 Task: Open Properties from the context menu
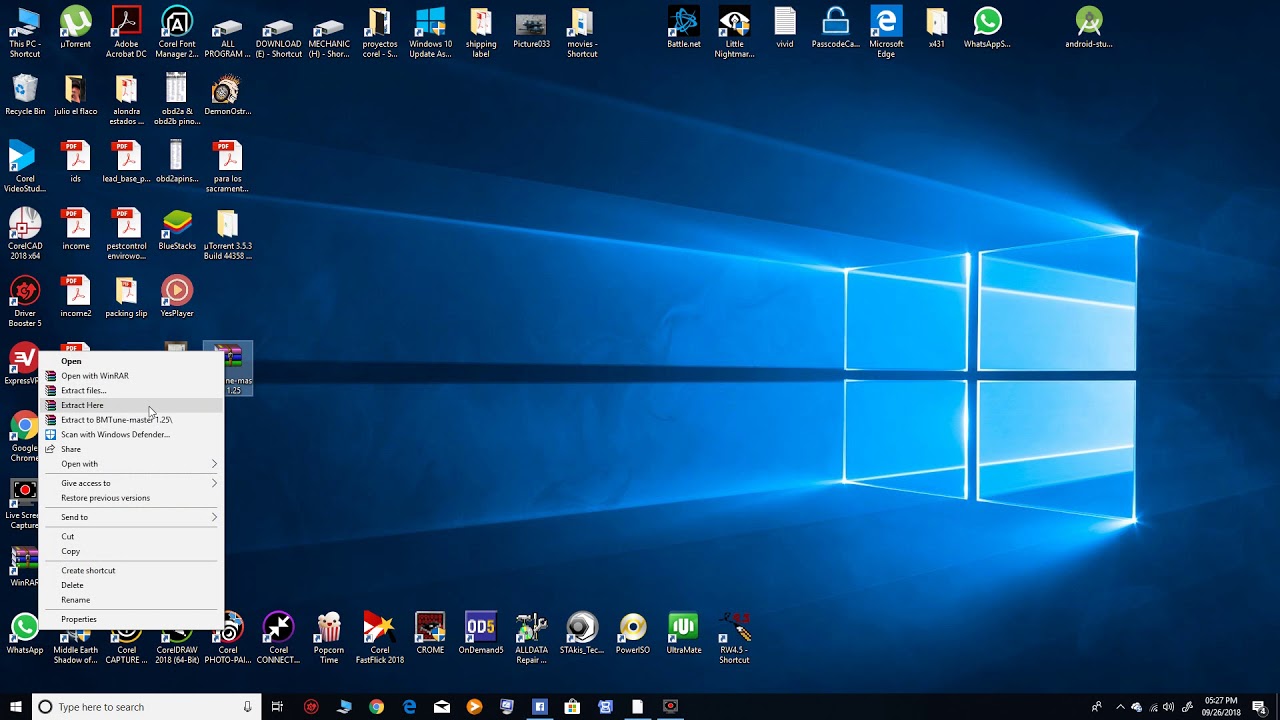[131, 619]
